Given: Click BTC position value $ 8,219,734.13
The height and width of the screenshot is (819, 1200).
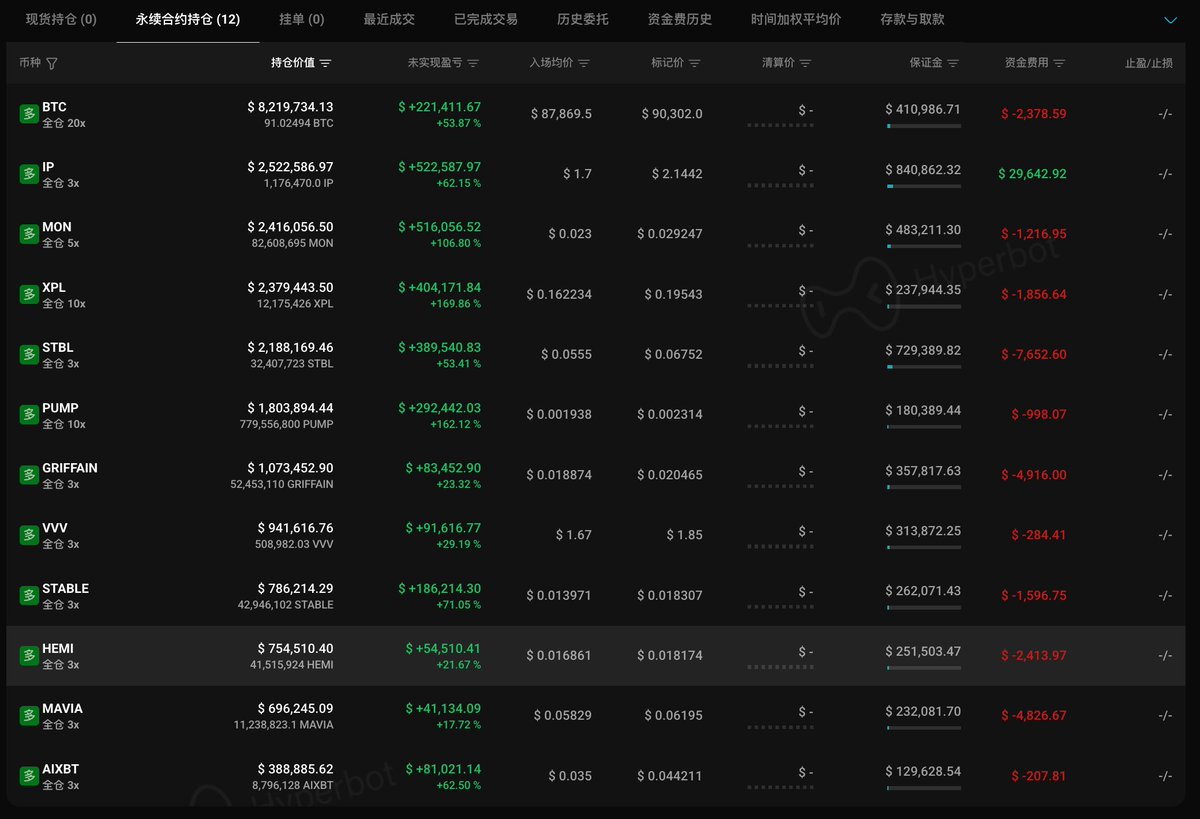Looking at the screenshot, I should coord(290,107).
